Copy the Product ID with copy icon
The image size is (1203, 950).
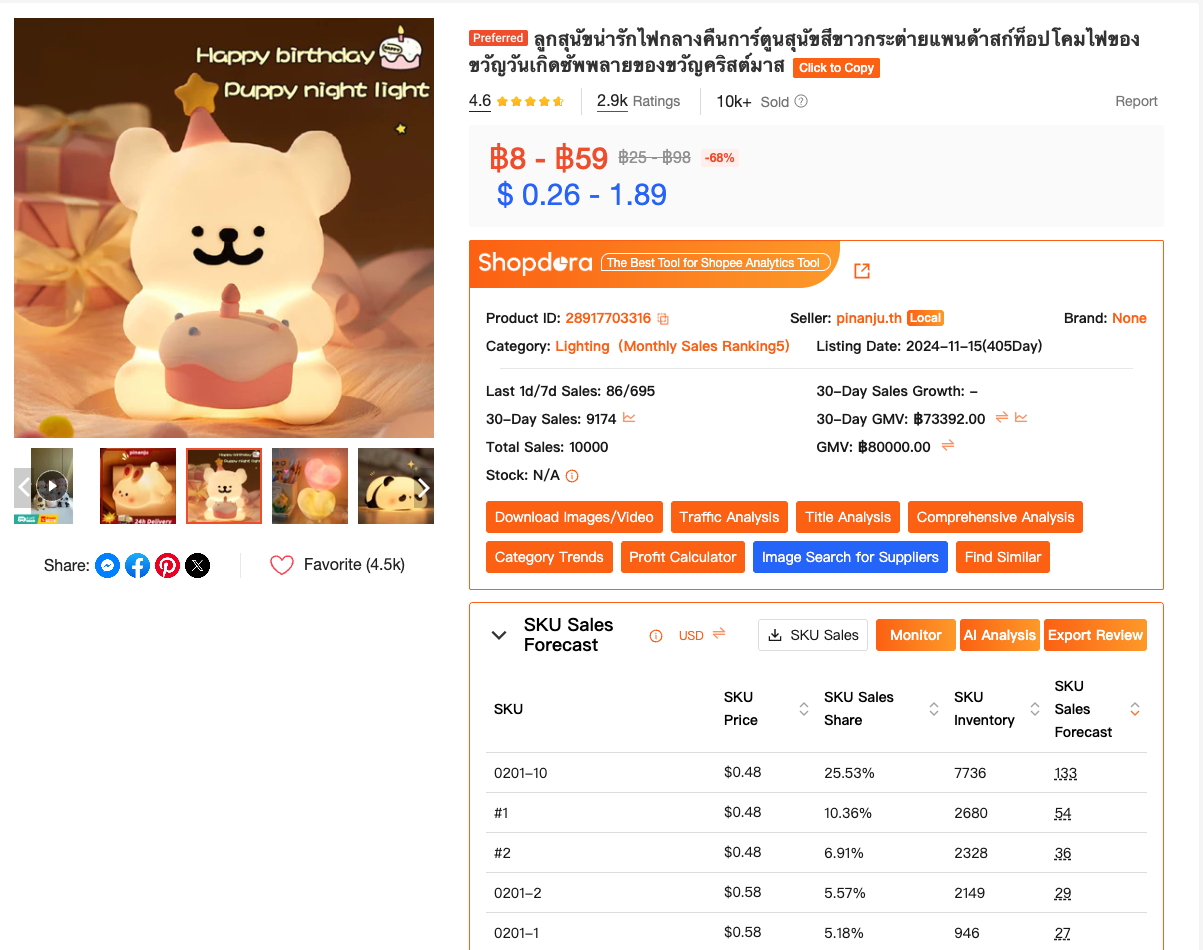[663, 319]
